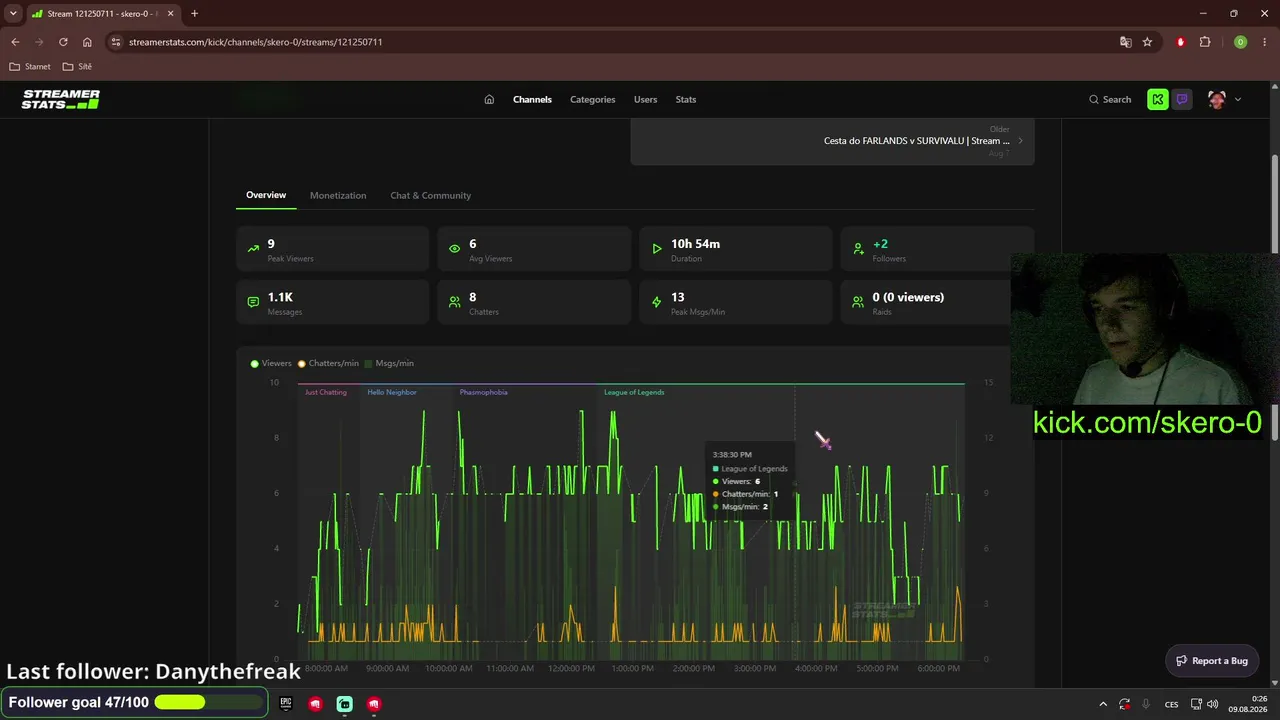Open the taskbar volume speaker icon
The image size is (1280, 720).
(x=1212, y=704)
